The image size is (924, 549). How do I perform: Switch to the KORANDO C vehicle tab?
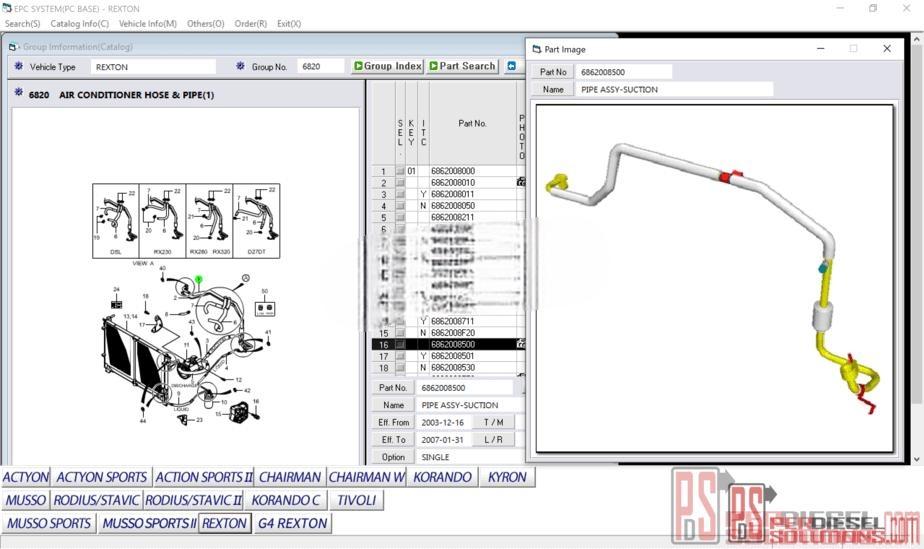tap(285, 500)
